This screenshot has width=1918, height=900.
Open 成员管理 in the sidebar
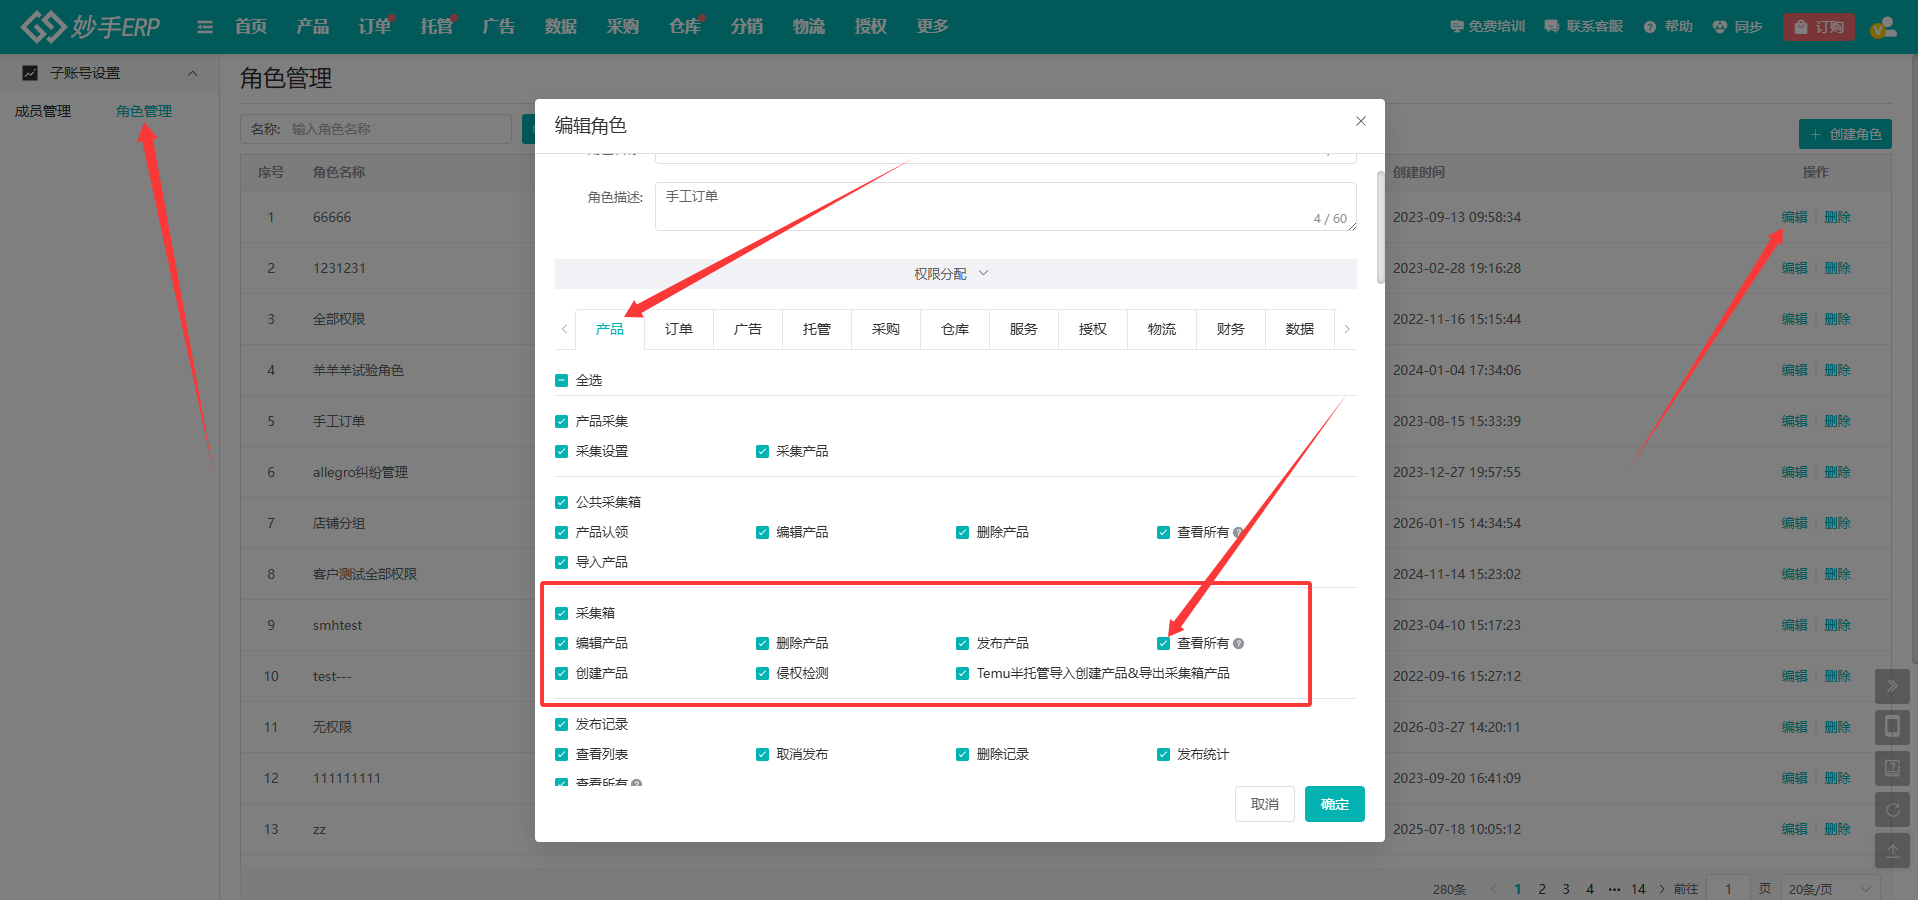point(43,111)
